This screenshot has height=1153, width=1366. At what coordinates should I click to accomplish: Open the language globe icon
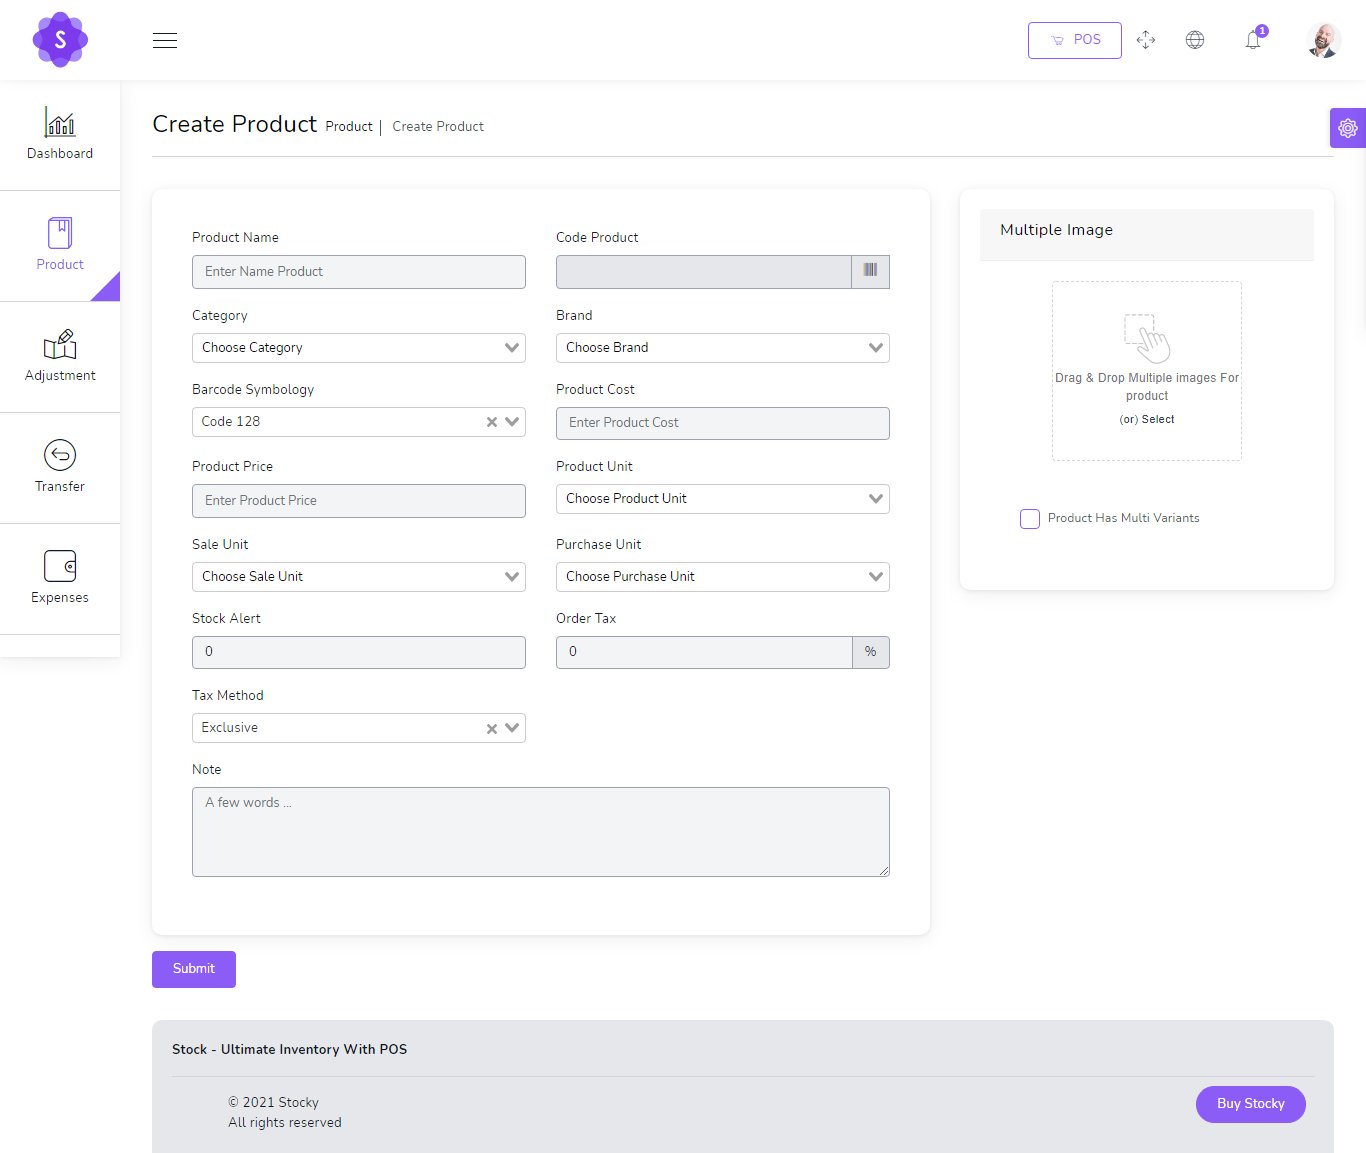pyautogui.click(x=1195, y=40)
